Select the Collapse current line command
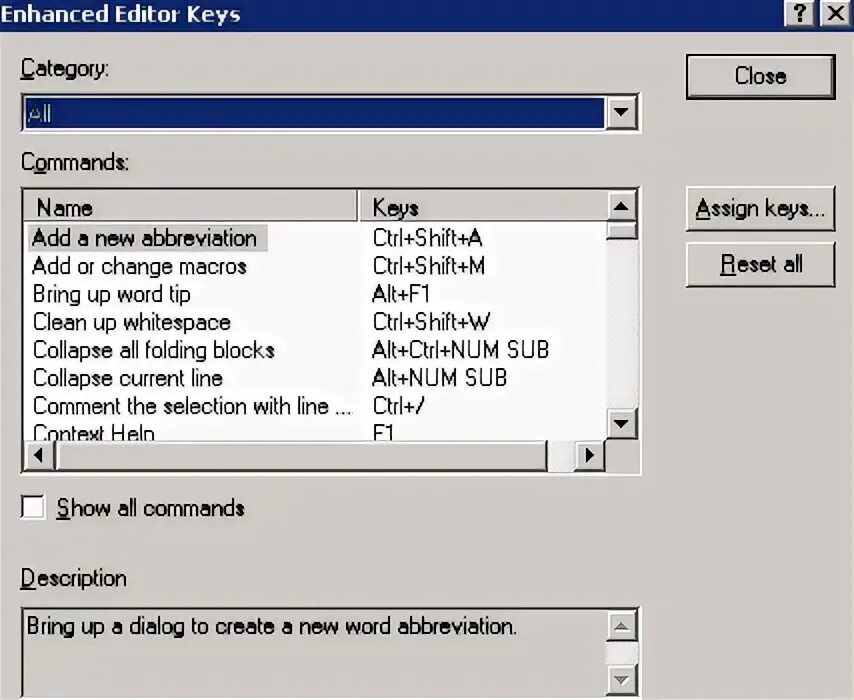Image resolution: width=854 pixels, height=700 pixels. 127,378
